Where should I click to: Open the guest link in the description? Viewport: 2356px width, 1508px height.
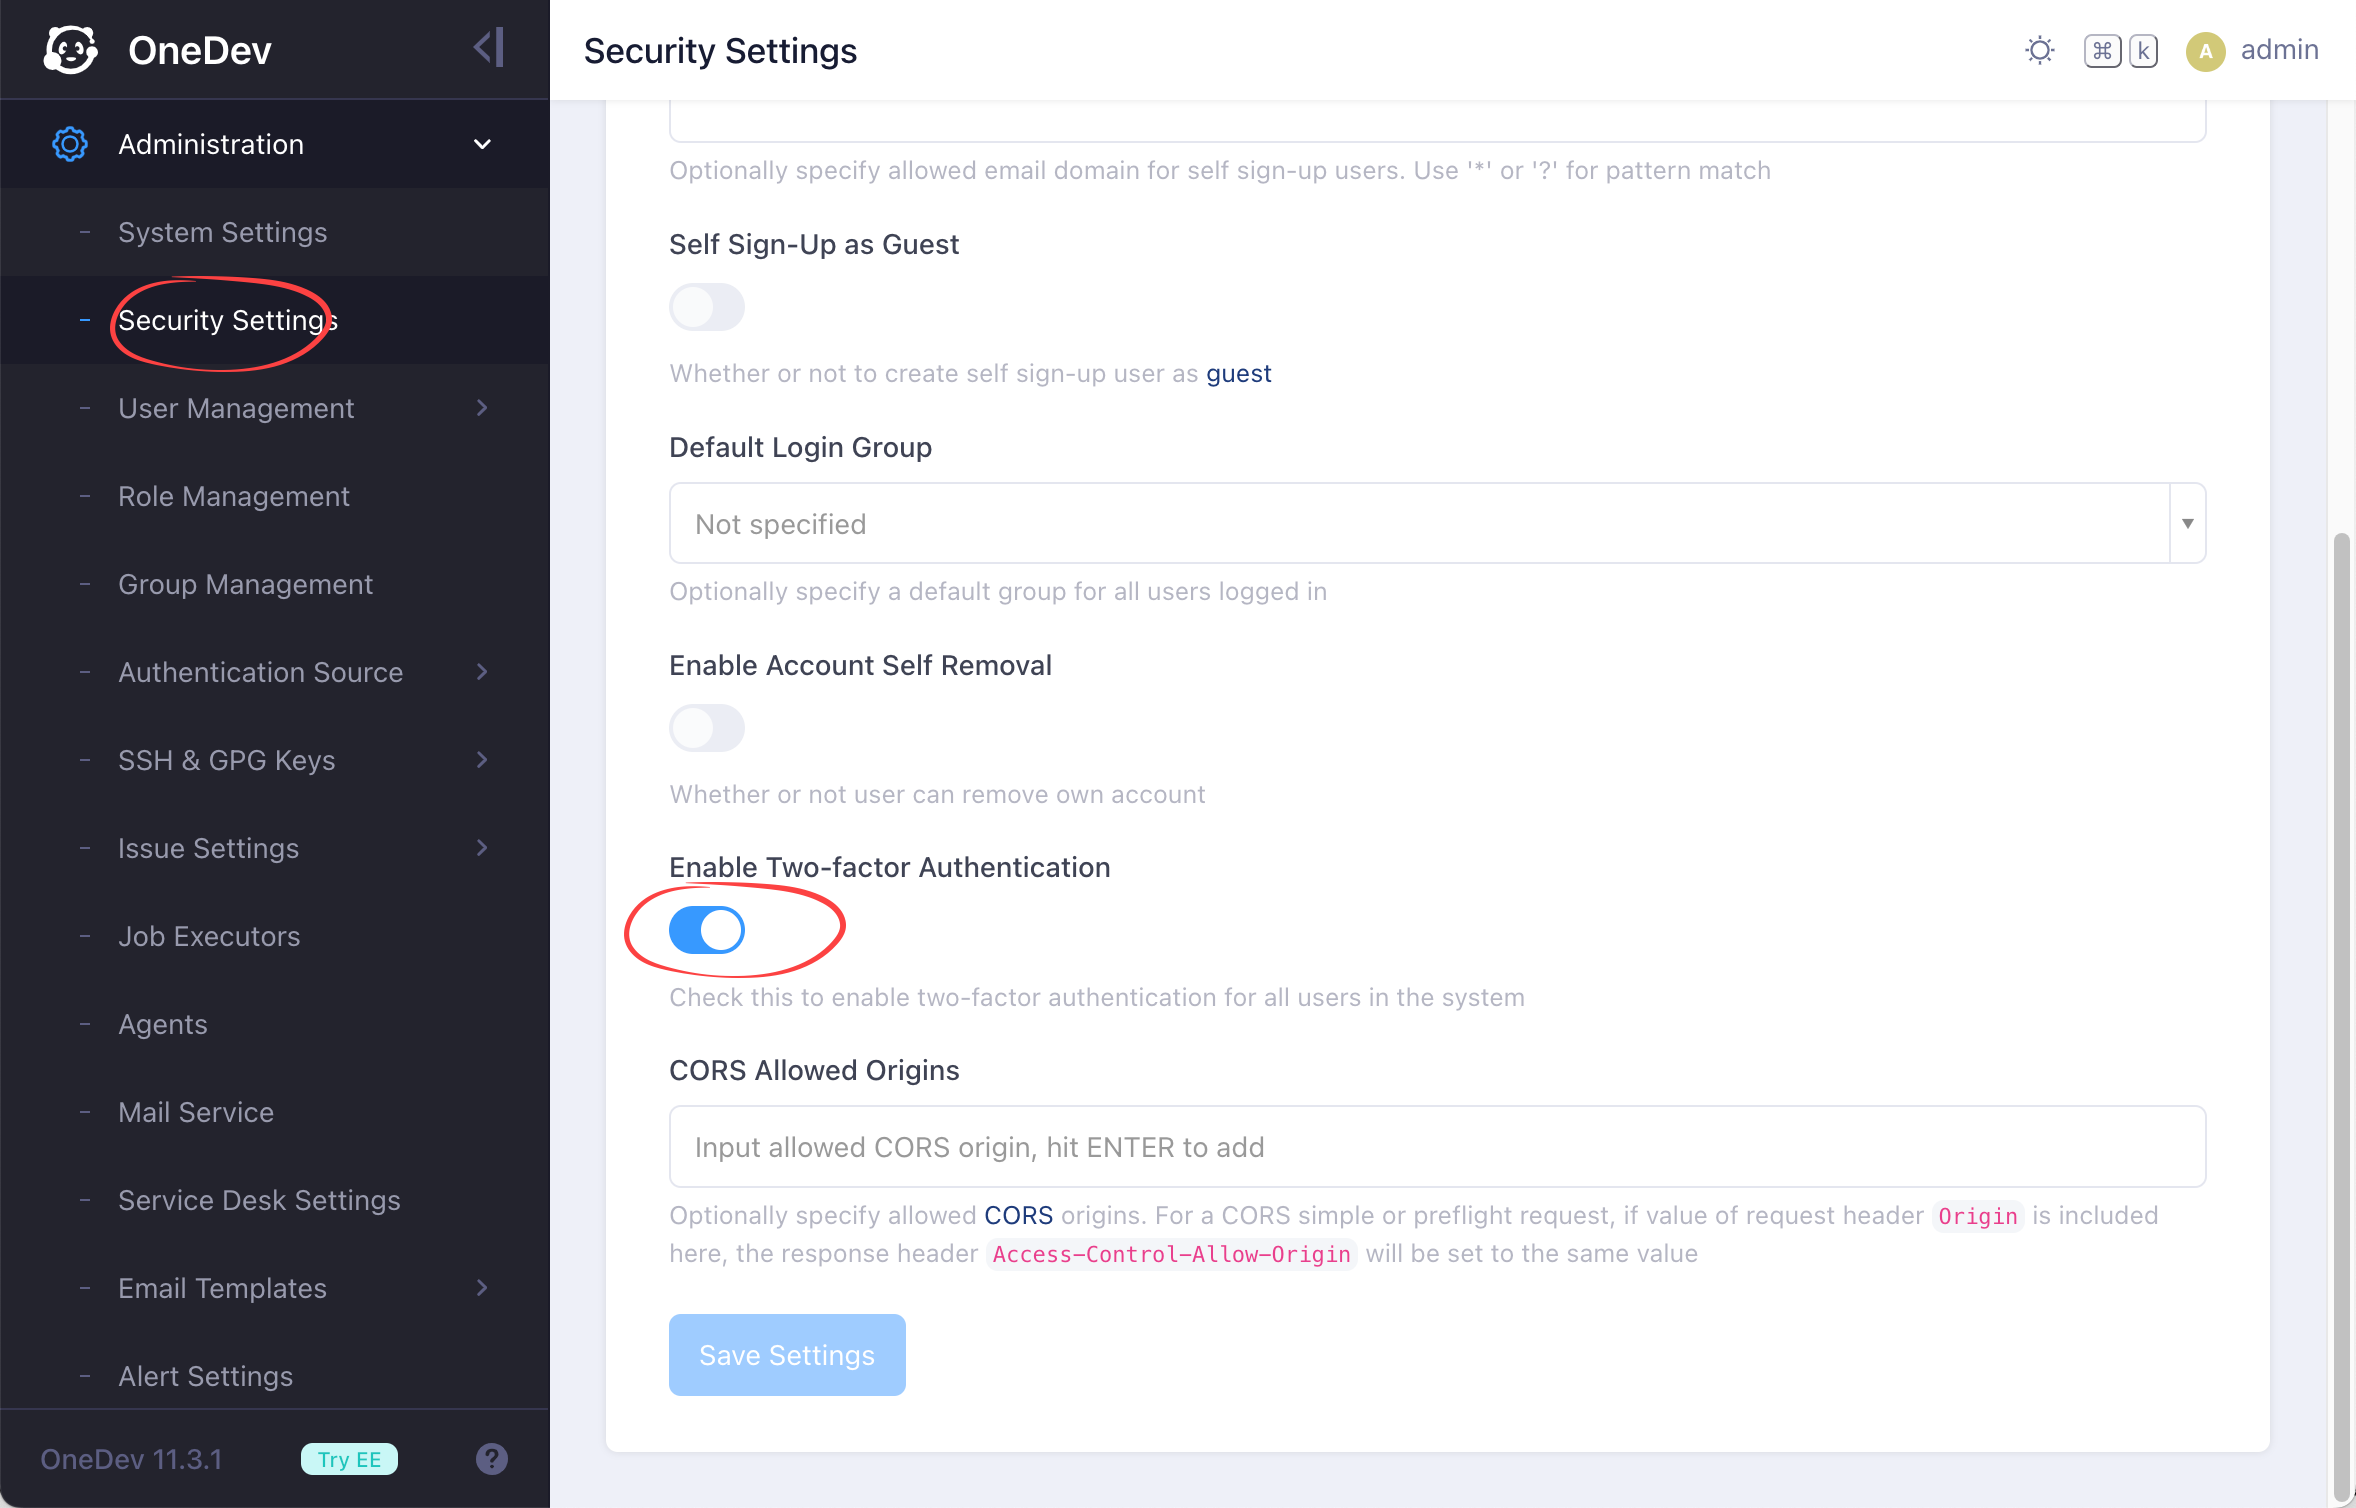(x=1238, y=373)
